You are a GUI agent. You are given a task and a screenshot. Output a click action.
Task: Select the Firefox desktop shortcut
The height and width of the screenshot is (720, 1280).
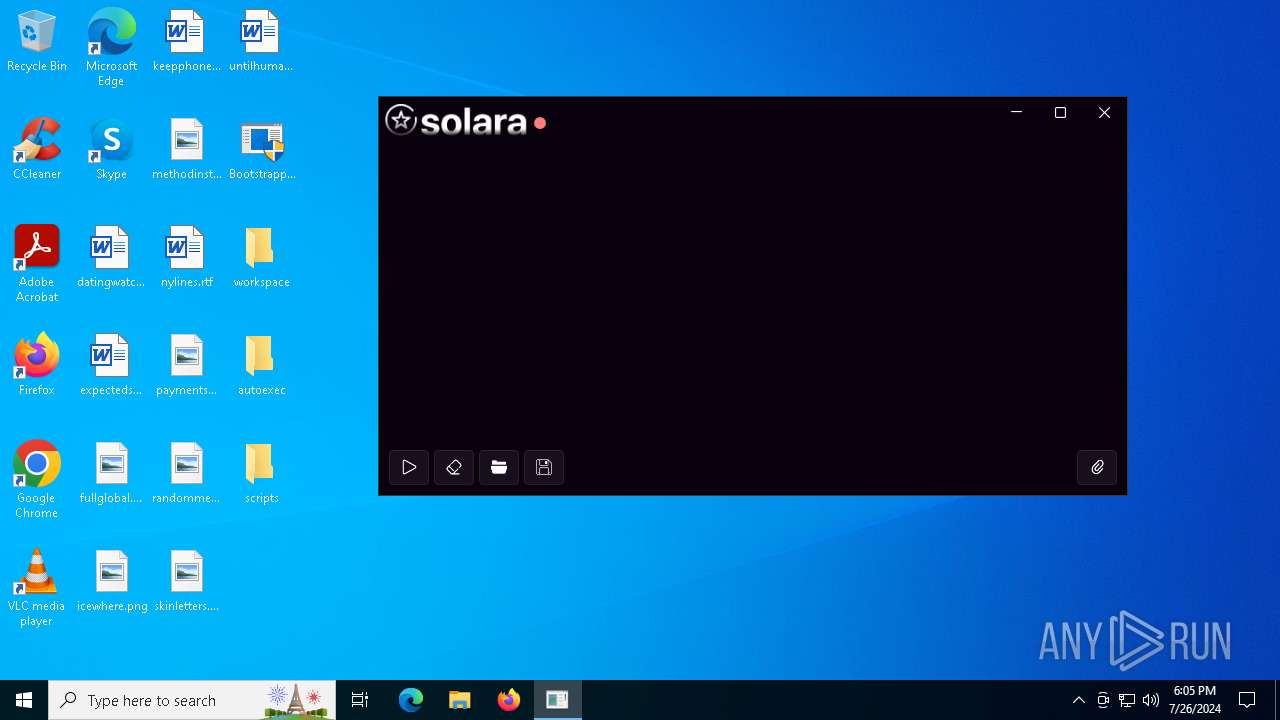click(37, 366)
